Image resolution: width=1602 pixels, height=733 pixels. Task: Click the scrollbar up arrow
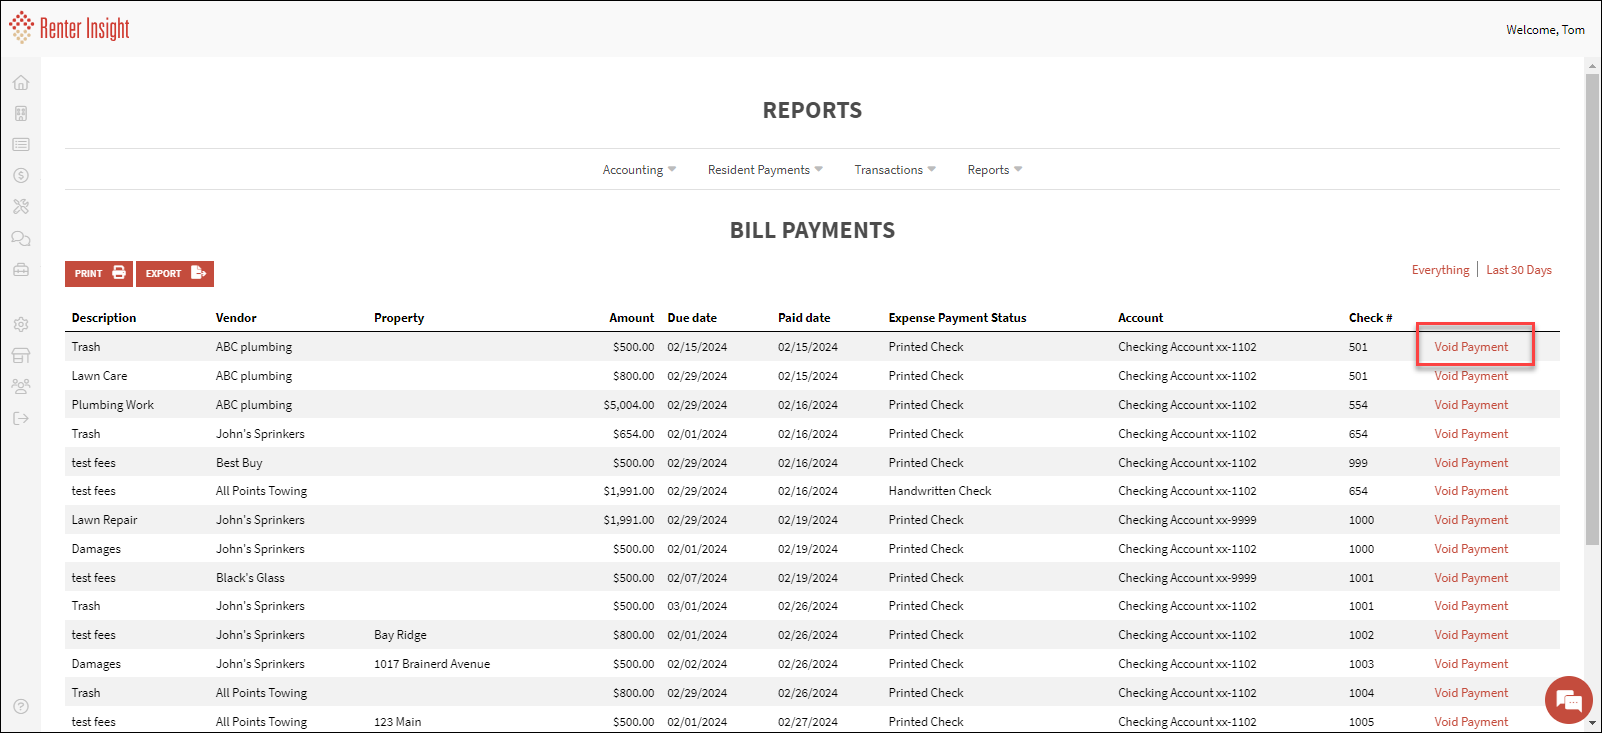(x=1592, y=66)
